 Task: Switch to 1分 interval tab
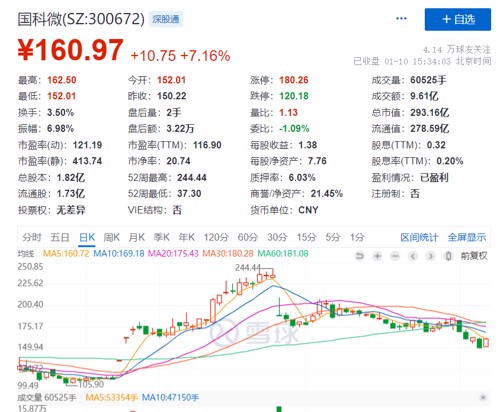click(x=357, y=237)
